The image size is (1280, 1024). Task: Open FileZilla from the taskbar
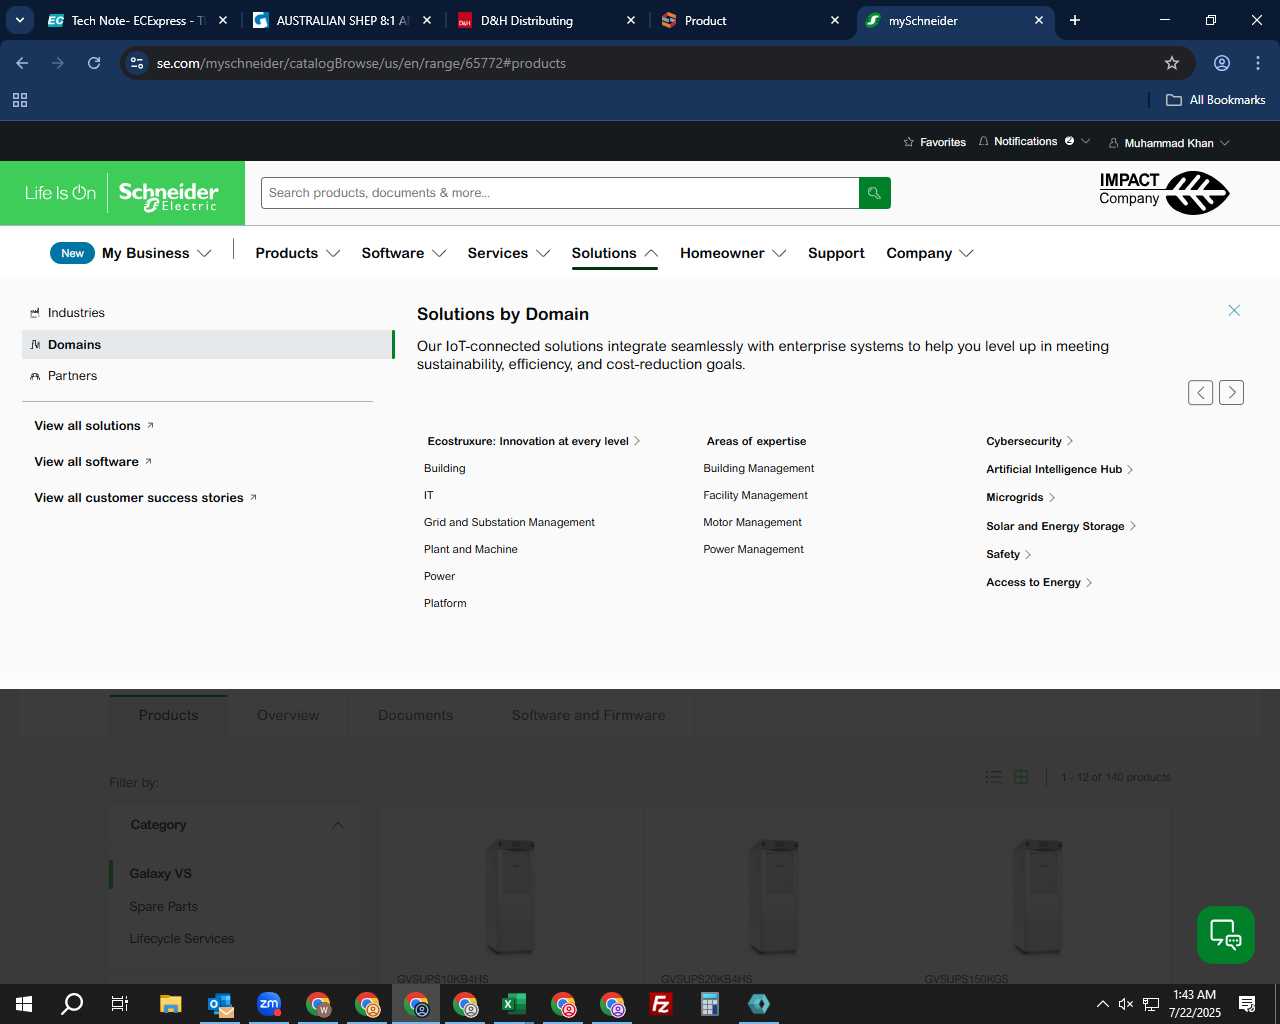(661, 1004)
